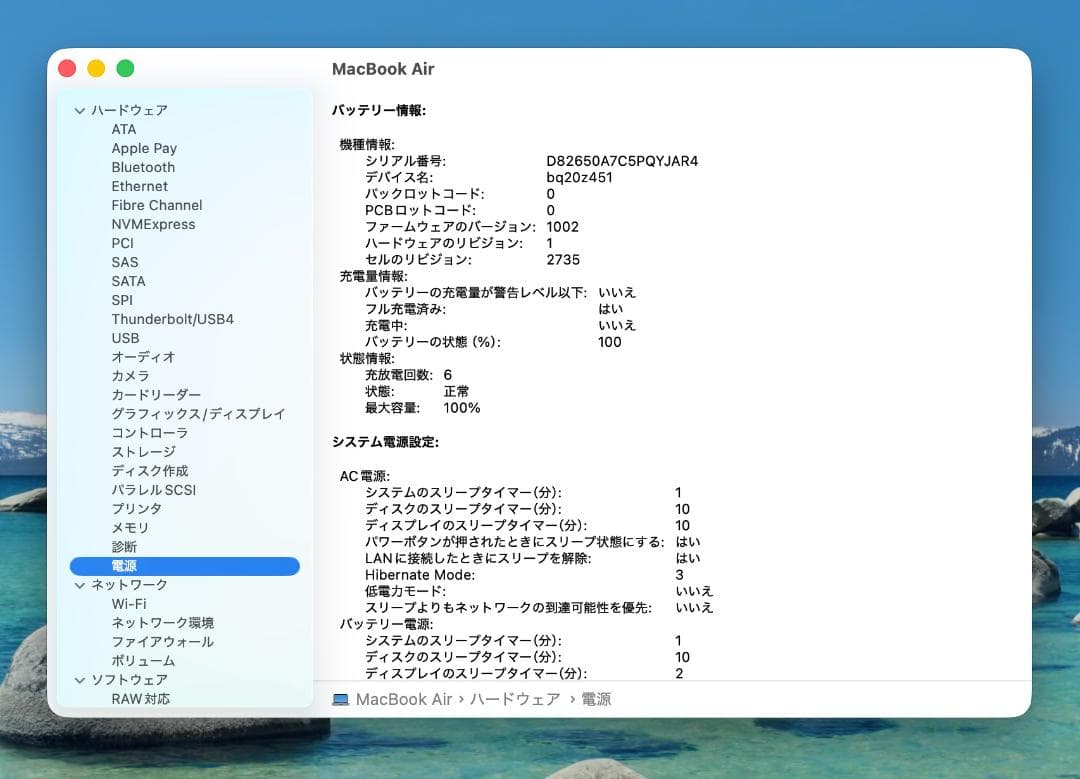Maximize the window with the green button

tap(125, 68)
